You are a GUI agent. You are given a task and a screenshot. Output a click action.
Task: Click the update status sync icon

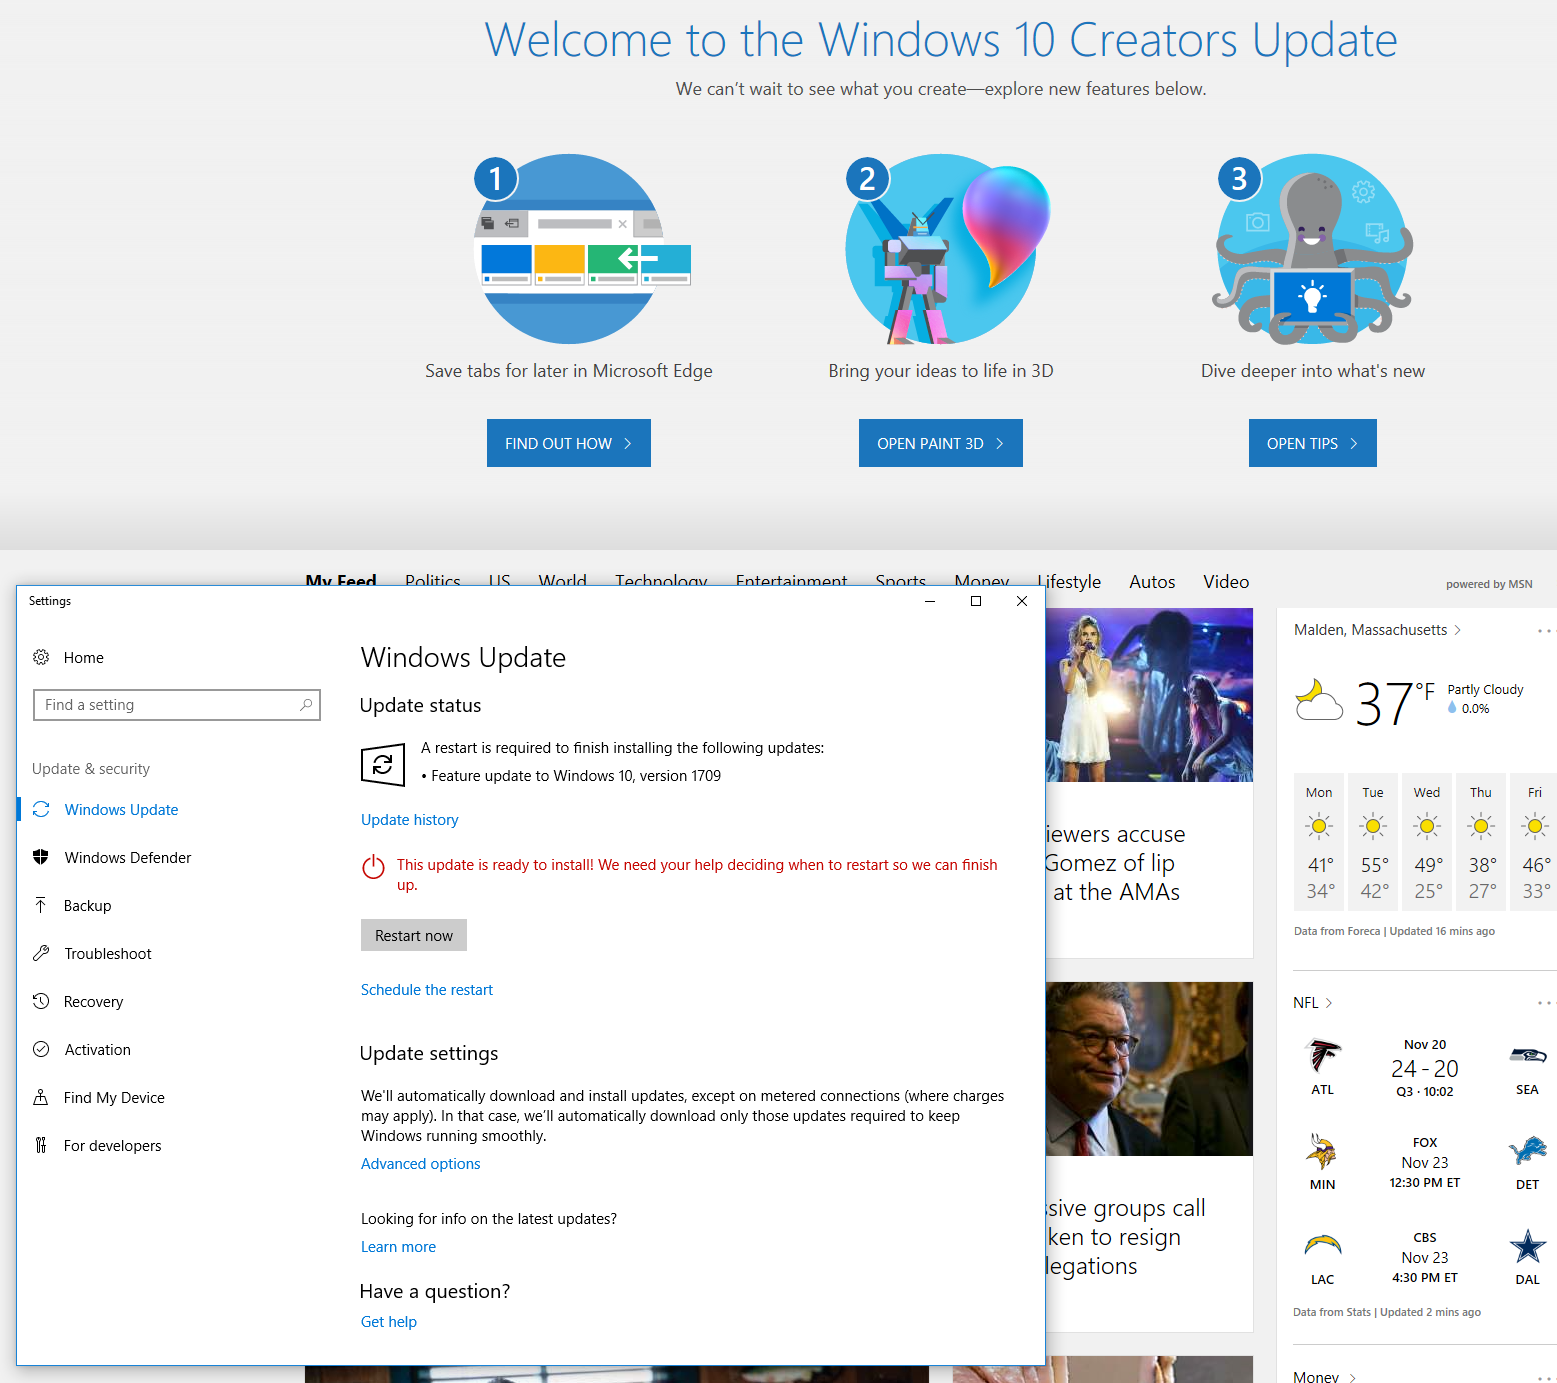click(x=383, y=766)
